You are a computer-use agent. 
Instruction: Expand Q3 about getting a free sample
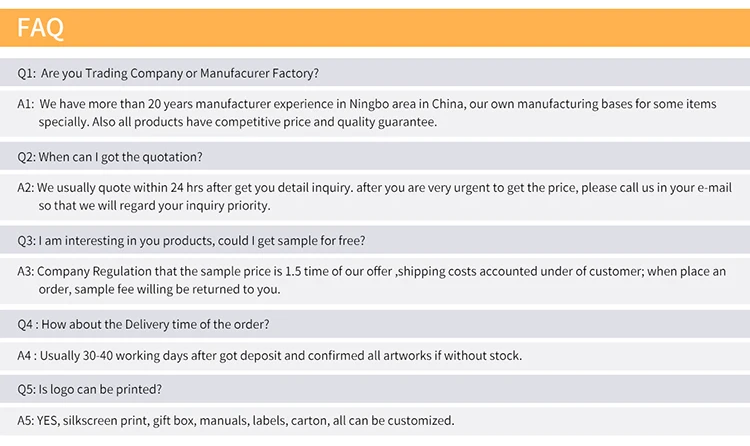click(x=191, y=240)
